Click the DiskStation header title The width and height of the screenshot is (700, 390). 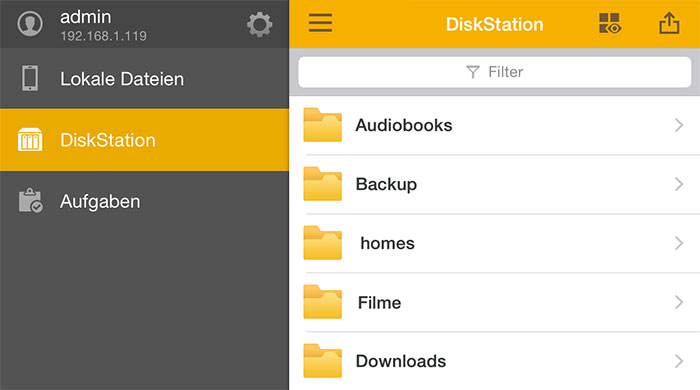[495, 24]
